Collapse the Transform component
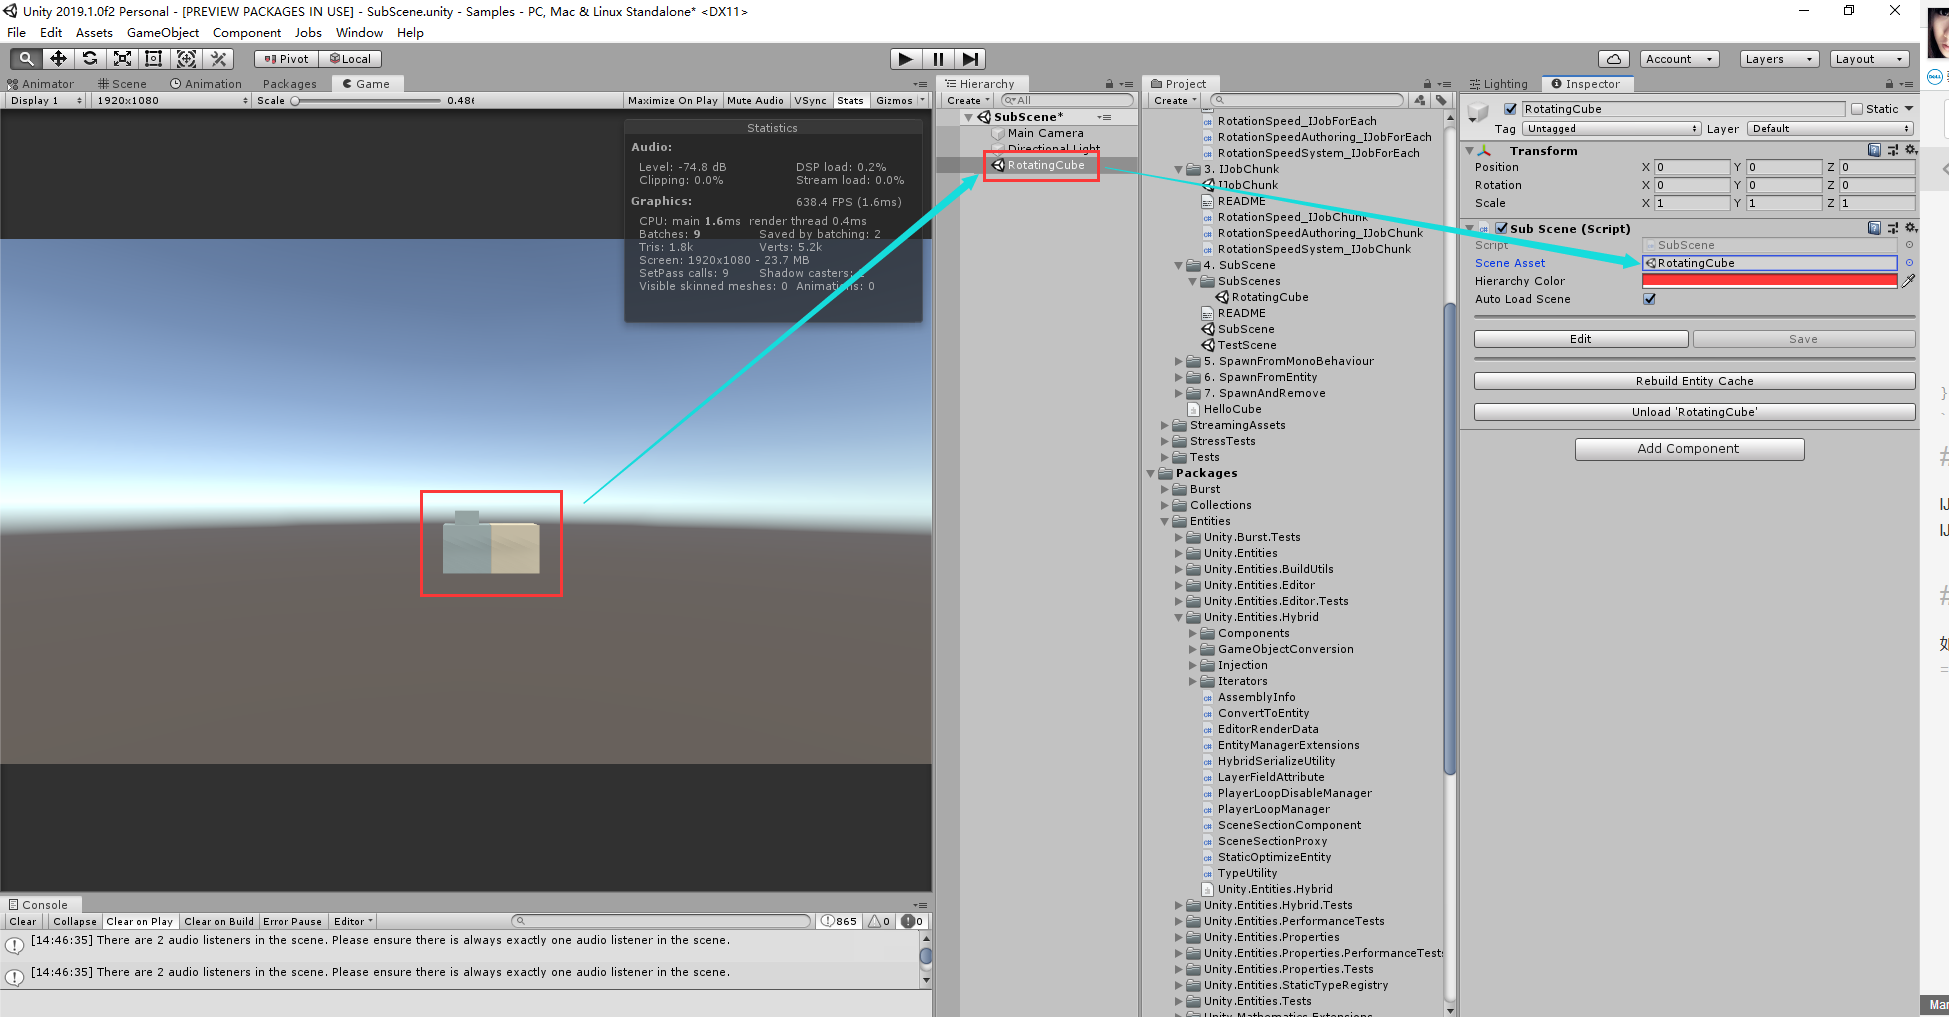 coord(1469,150)
